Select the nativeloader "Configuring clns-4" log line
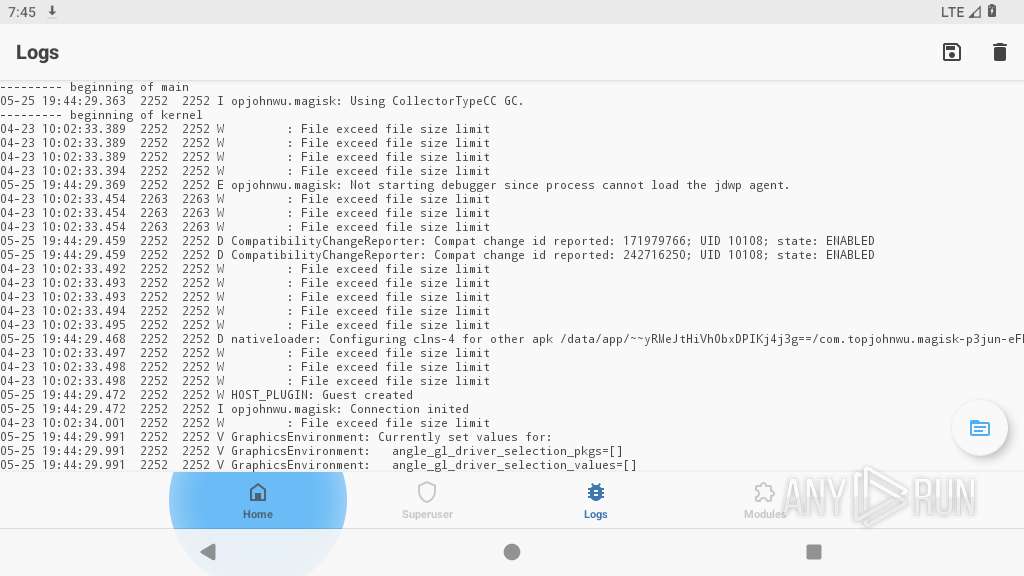Screen dimensions: 1024x576 tap(512, 339)
